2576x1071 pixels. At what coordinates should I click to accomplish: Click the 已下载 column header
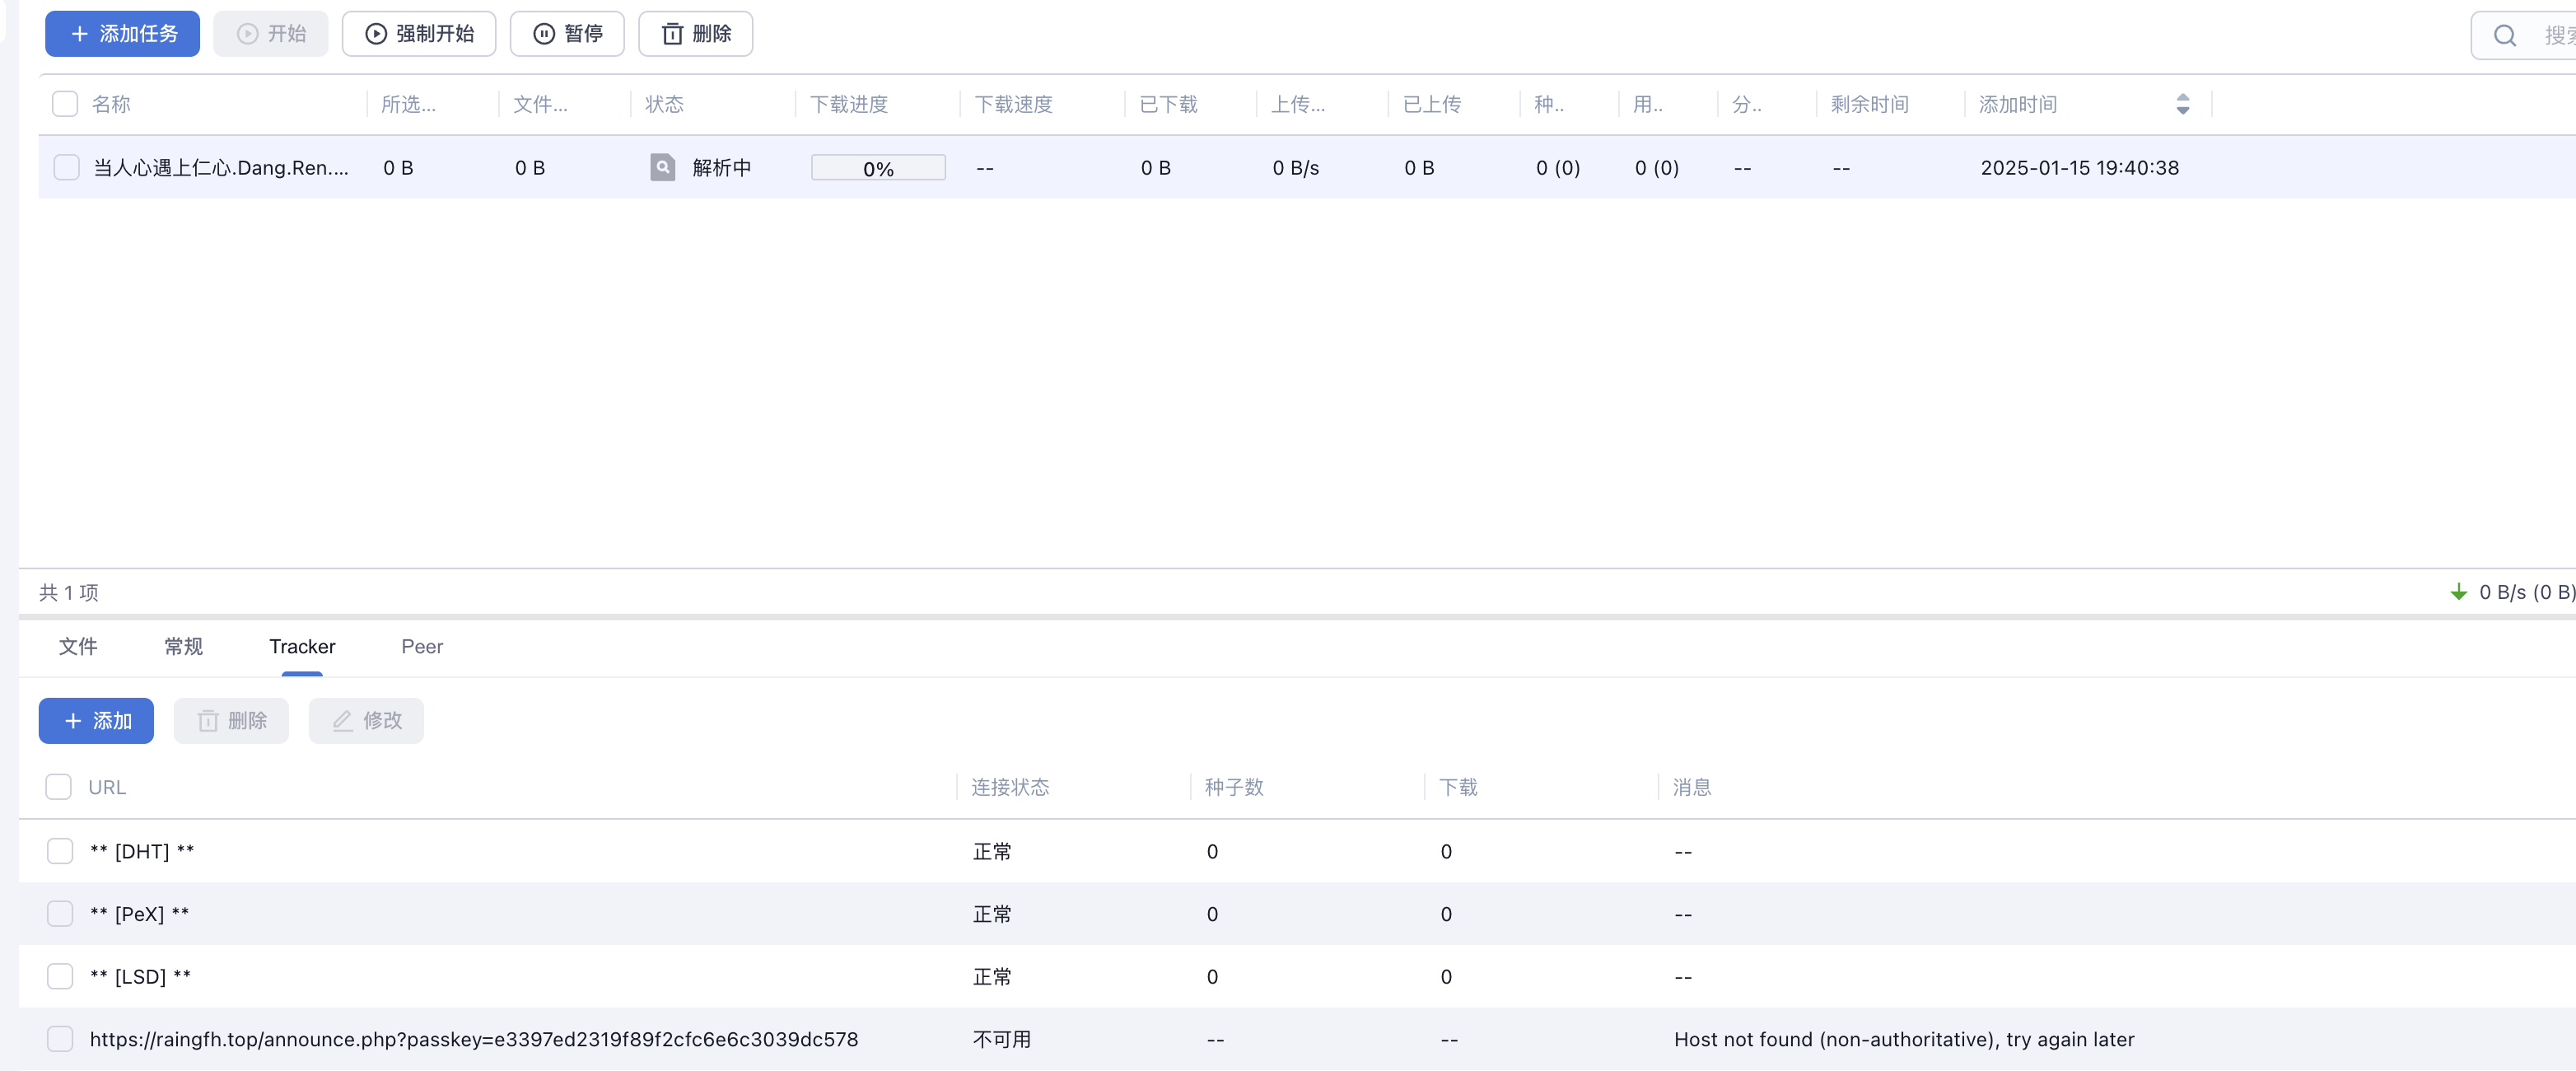pos(1169,104)
